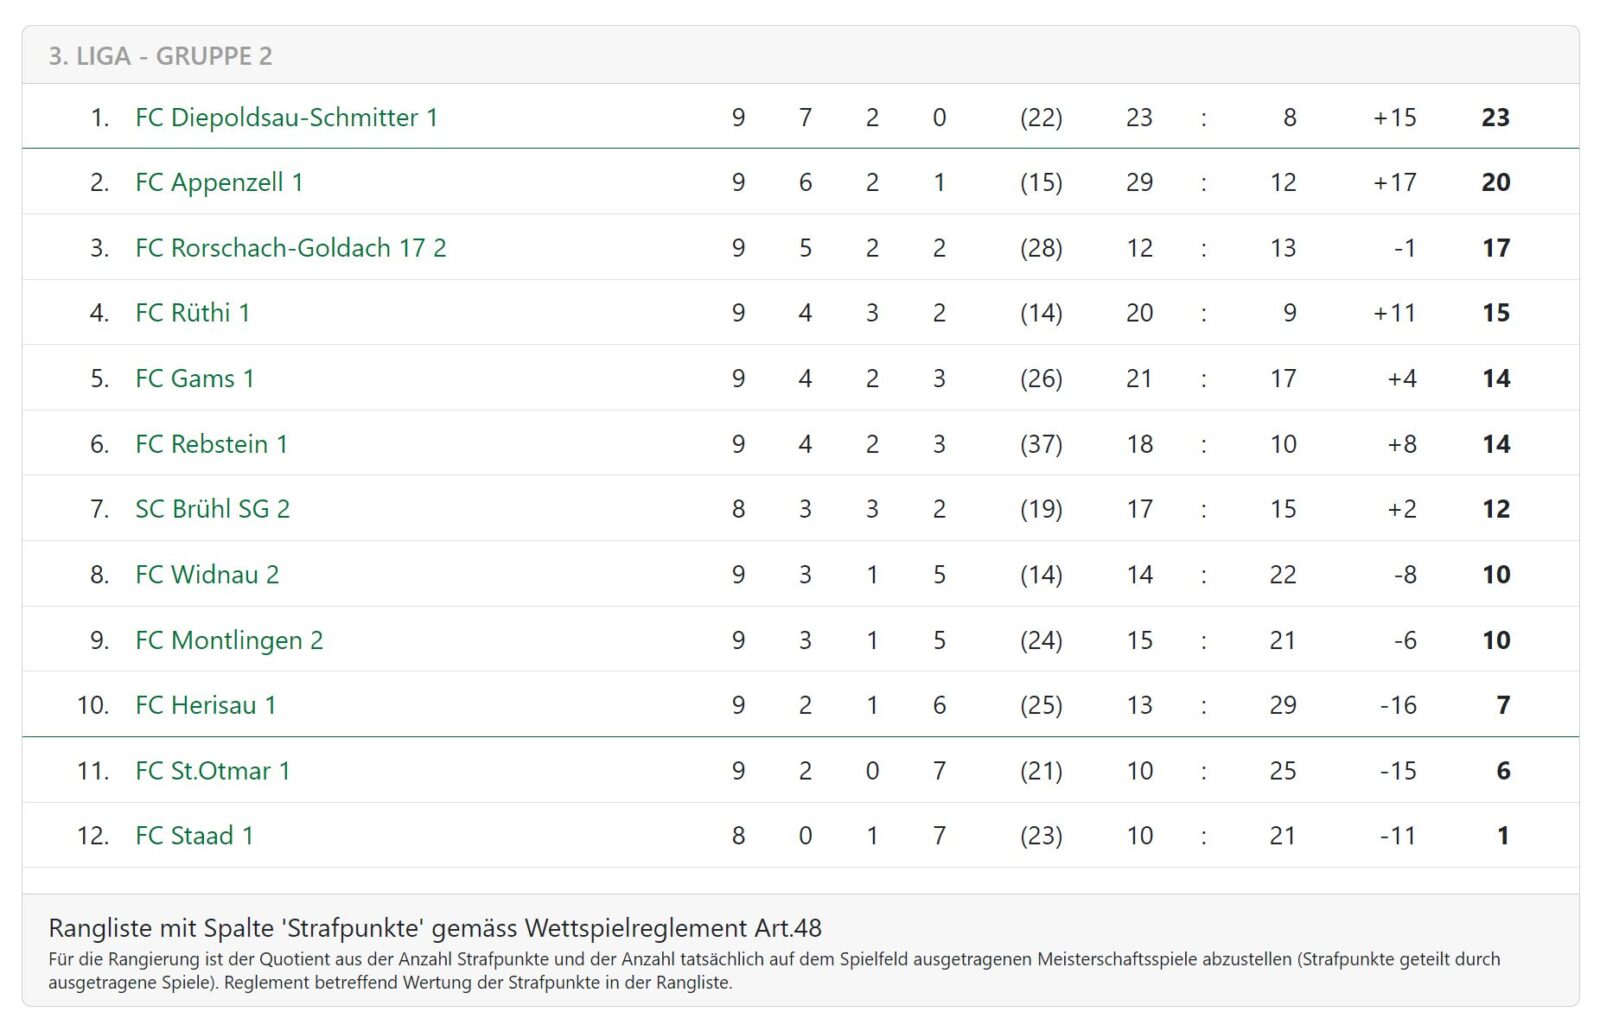The width and height of the screenshot is (1600, 1031).
Task: Click the 23 points of FC Diepoldsau-Schmitter
Action: 1495,117
